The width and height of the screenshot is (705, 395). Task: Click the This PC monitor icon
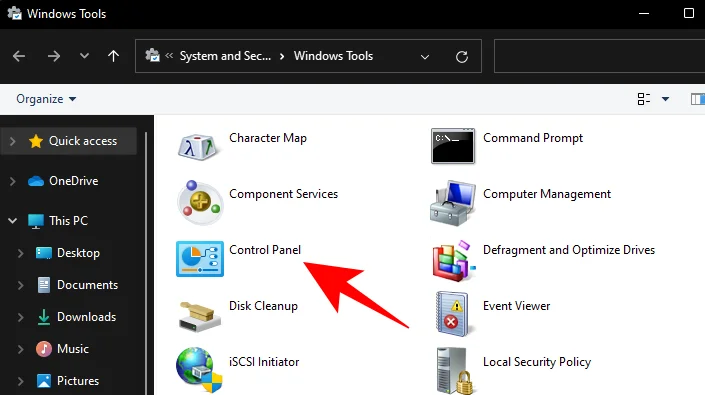(x=36, y=221)
